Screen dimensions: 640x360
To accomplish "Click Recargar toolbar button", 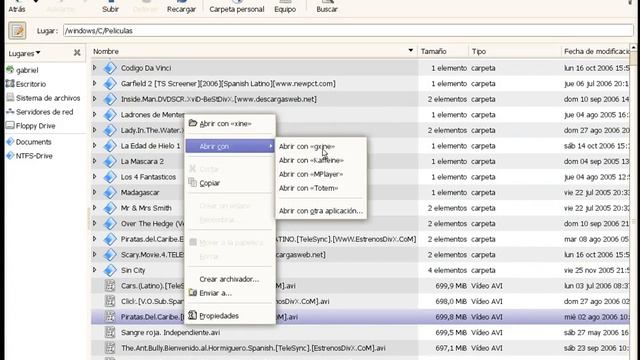I will (181, 7).
